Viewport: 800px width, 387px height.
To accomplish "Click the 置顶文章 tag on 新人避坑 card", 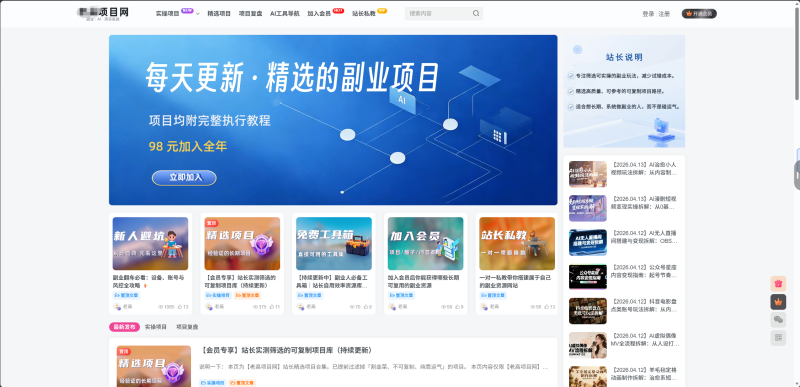I will (x=126, y=295).
